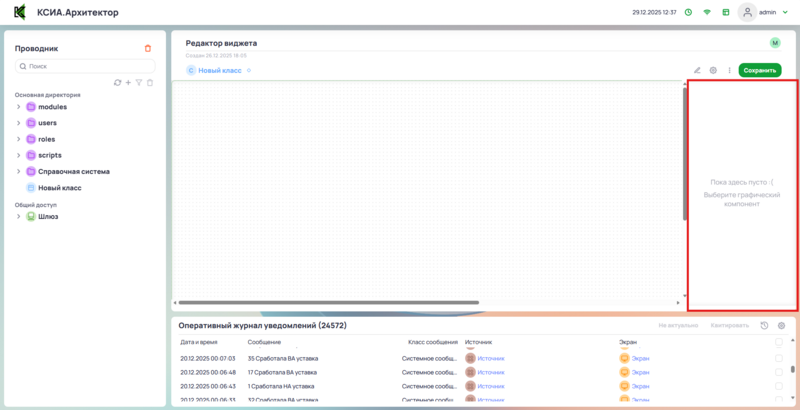The image size is (800, 410).
Task: Select all notifications using the header checkbox
Action: [779, 342]
